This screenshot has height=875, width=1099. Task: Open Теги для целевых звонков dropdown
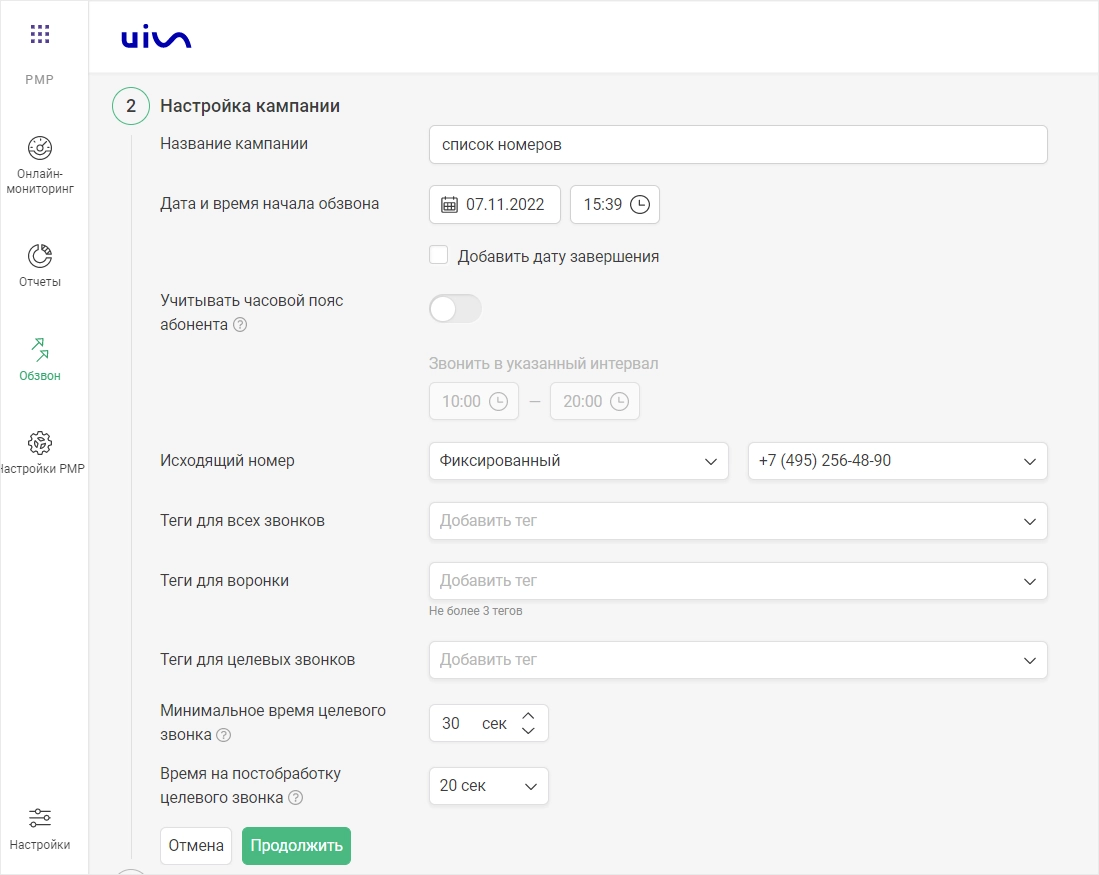738,660
